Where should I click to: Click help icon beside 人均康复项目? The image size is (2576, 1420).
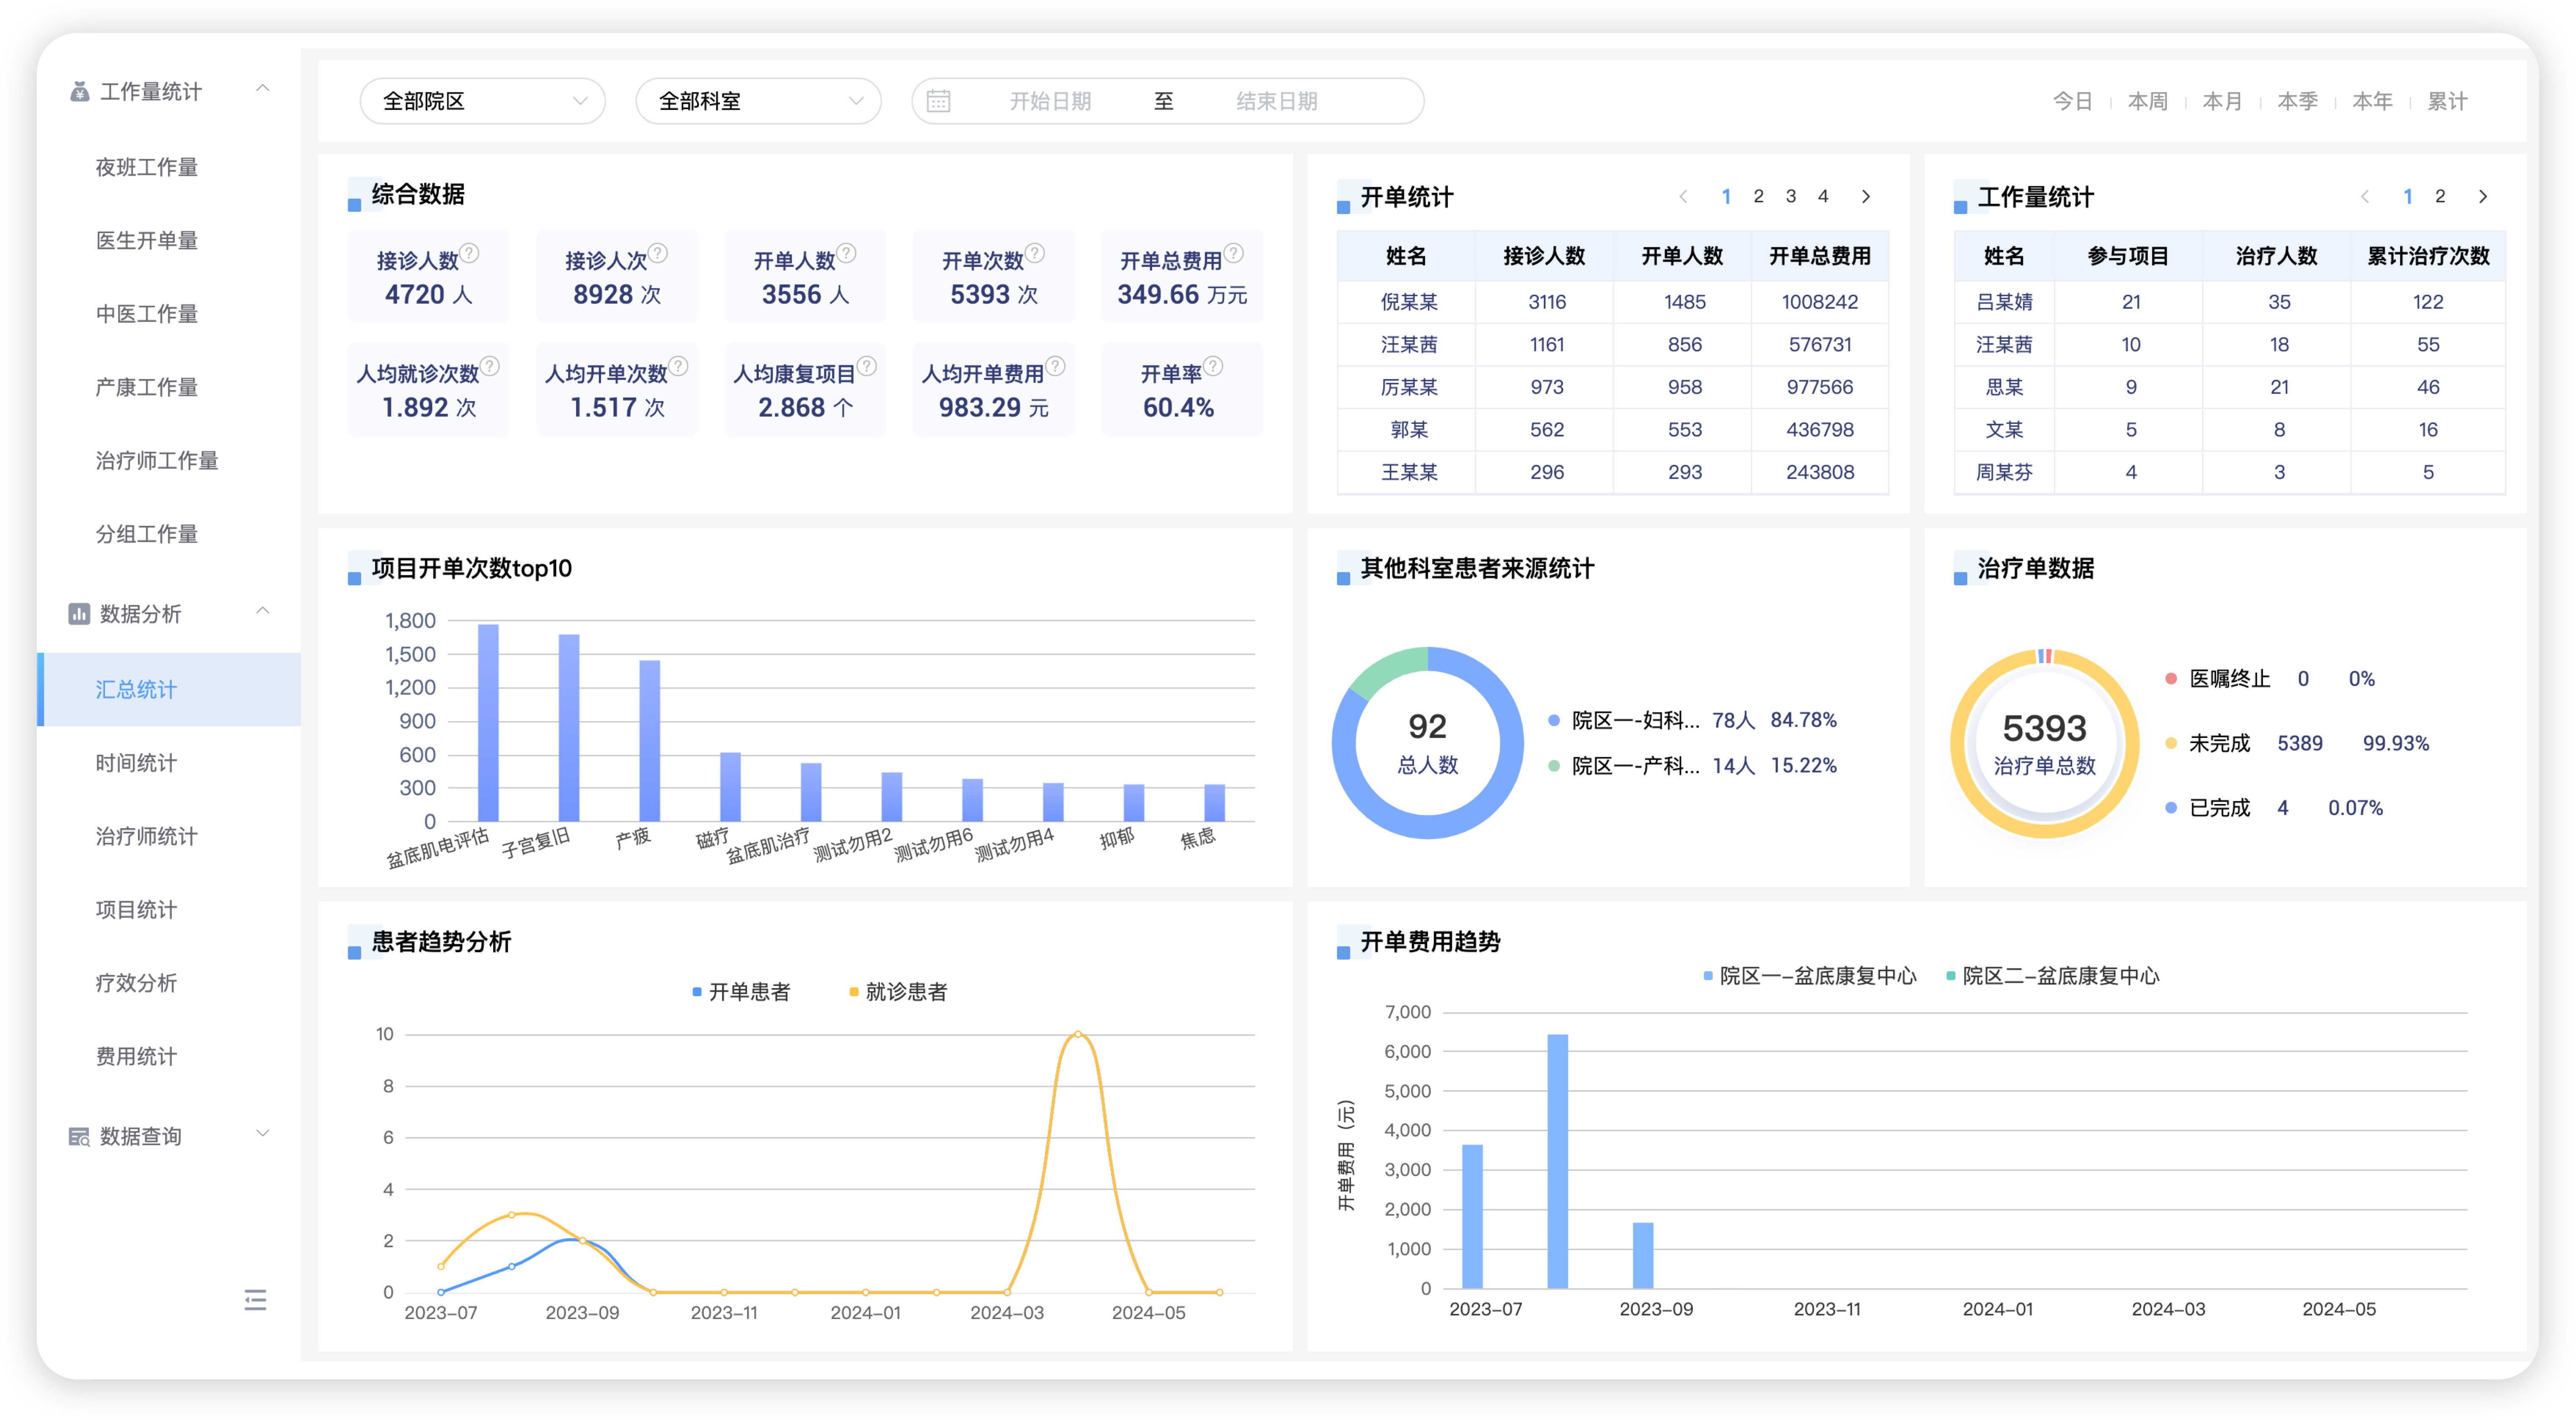pos(867,366)
